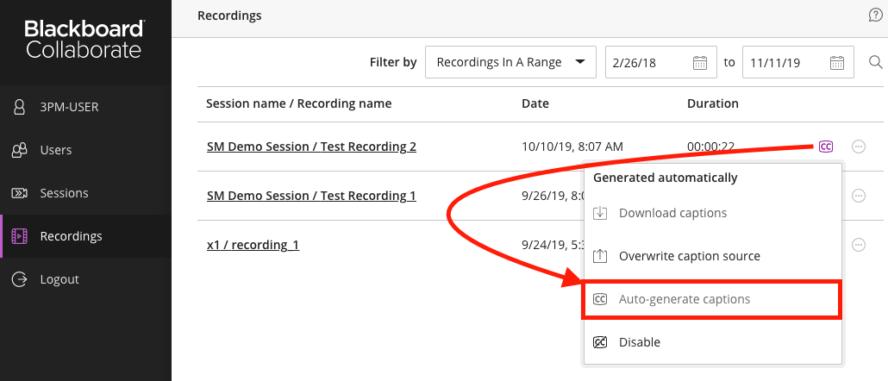Viewport: 888px width, 381px height.
Task: Click the Recordings page title
Action: pyautogui.click(x=229, y=16)
